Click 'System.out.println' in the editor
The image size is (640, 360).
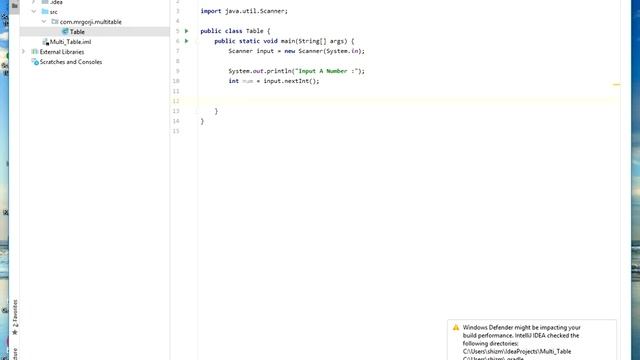[260, 71]
